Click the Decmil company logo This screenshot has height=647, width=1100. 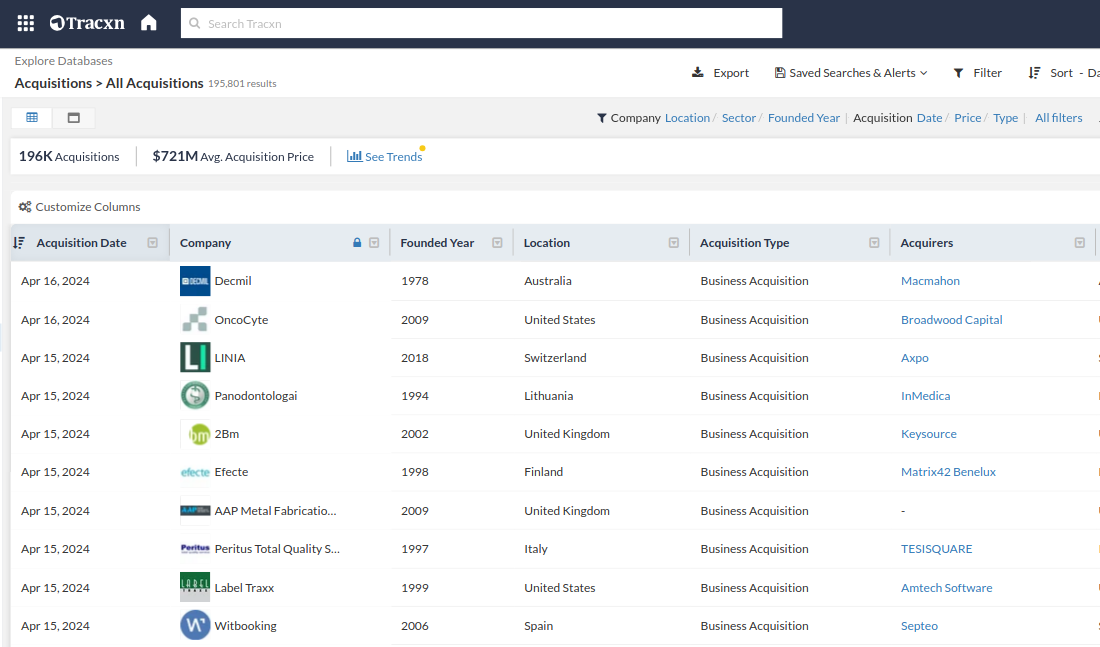click(x=195, y=281)
